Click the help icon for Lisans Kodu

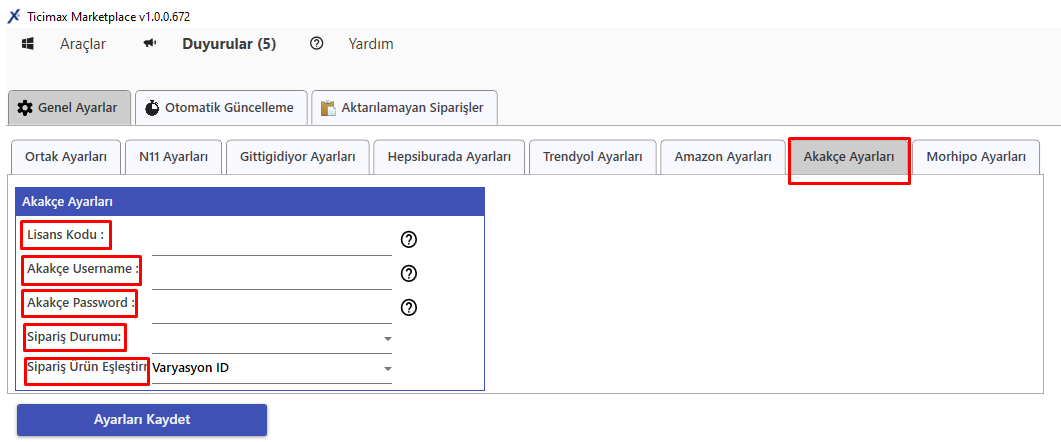[x=409, y=239]
